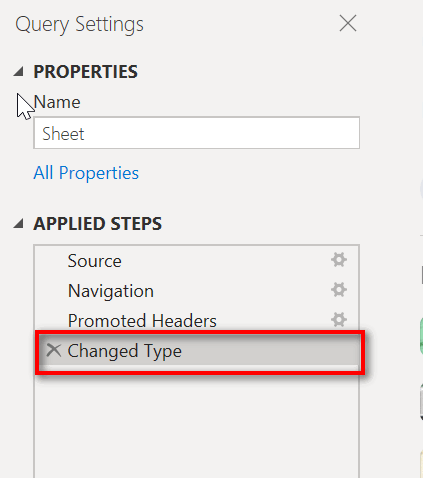
Task: Close the Query Settings pane
Action: click(348, 23)
